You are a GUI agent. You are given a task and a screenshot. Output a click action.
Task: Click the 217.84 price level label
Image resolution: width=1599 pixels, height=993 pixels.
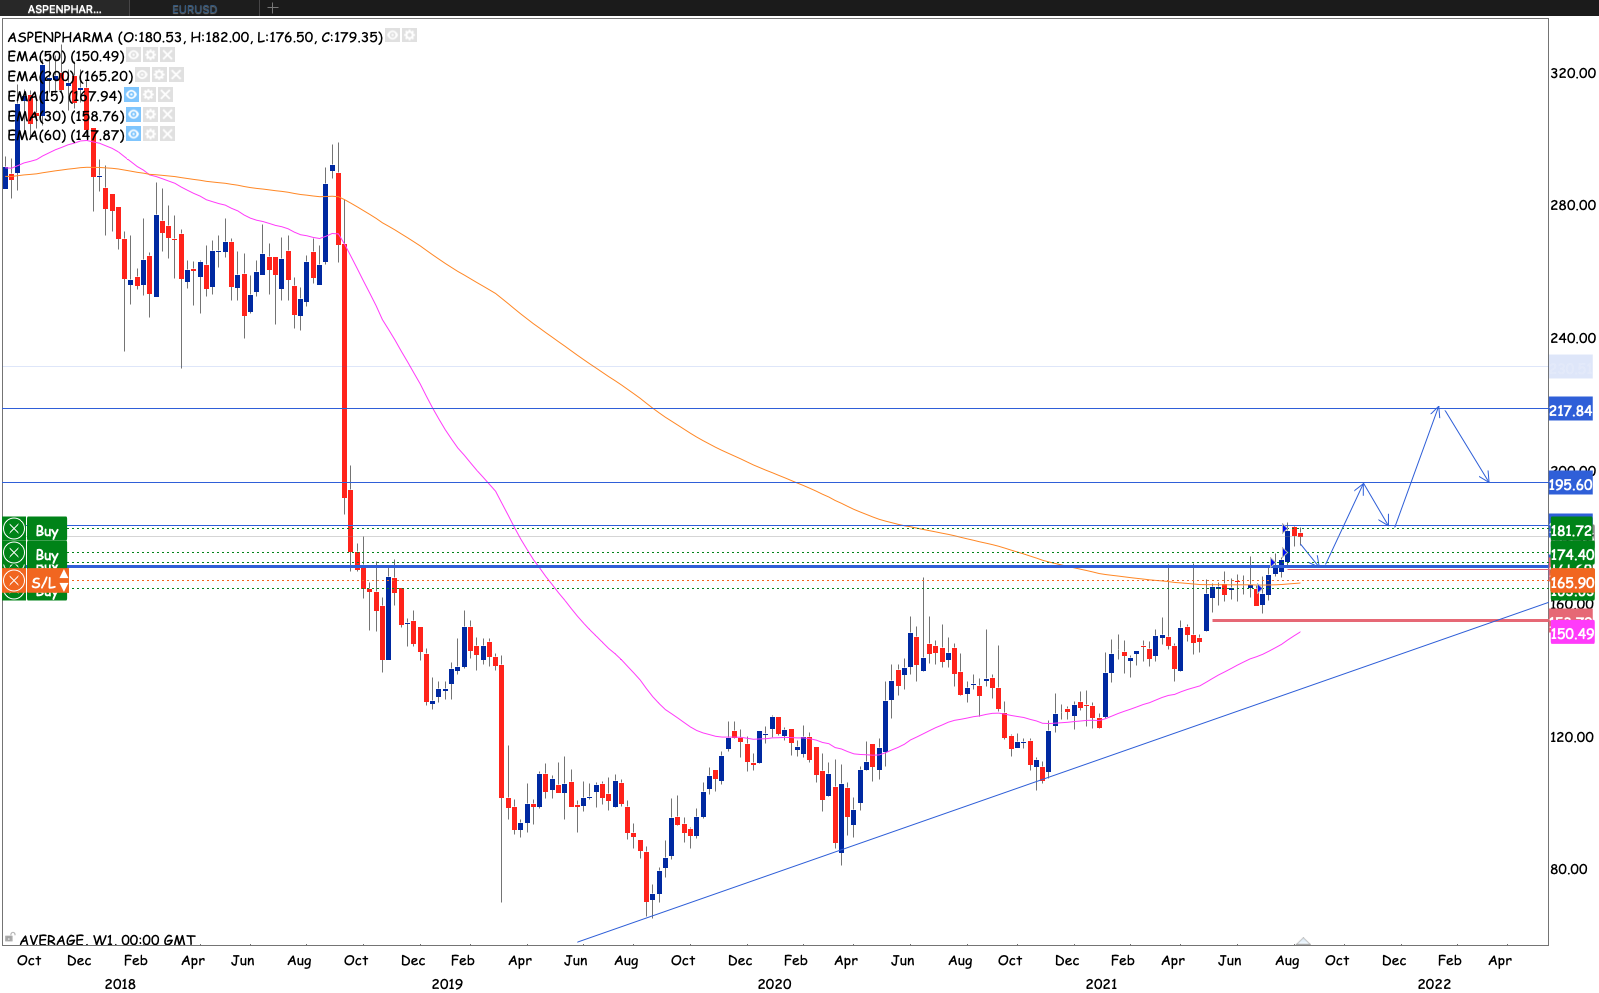coord(1570,411)
